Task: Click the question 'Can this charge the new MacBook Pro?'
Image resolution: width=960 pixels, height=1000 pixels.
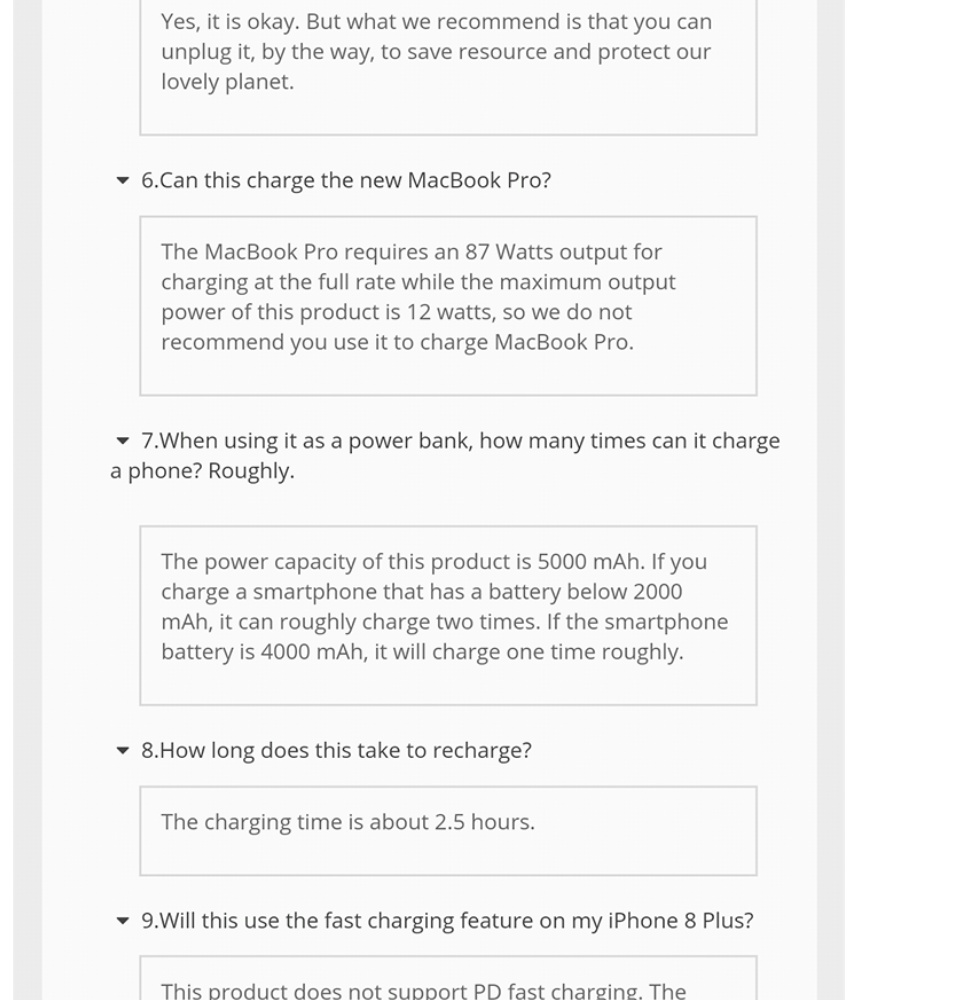Action: 346,181
